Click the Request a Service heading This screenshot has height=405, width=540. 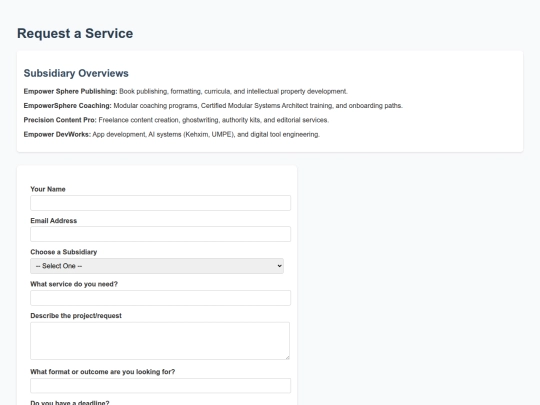click(75, 33)
